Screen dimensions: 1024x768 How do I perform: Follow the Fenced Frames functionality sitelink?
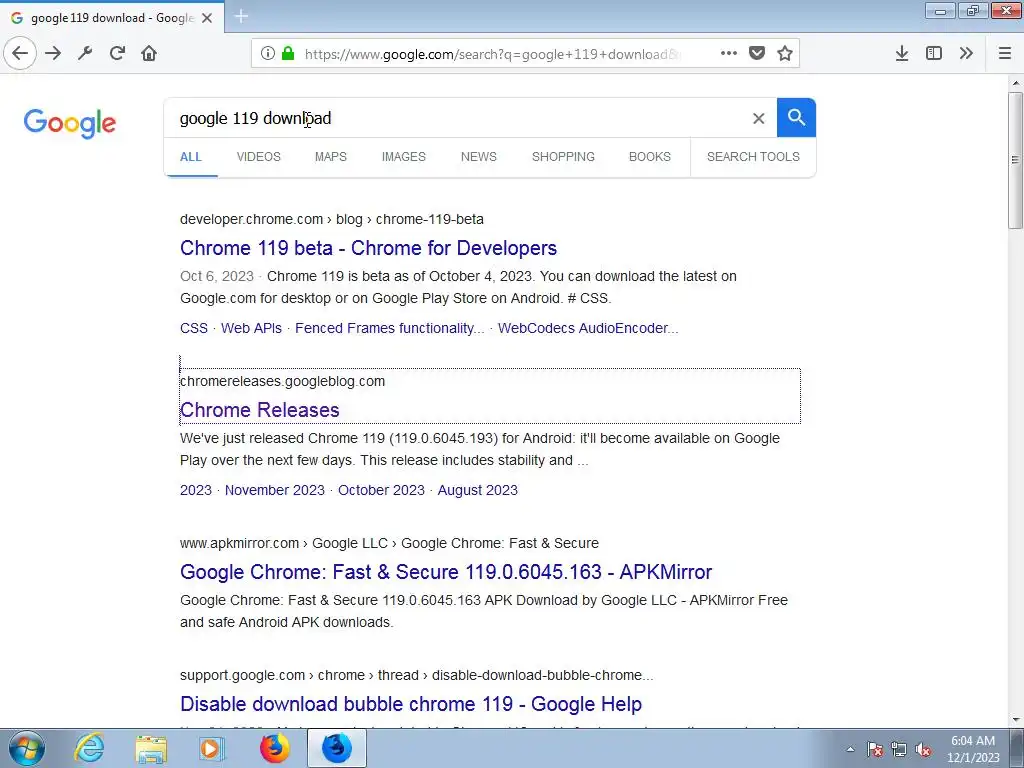coord(390,328)
